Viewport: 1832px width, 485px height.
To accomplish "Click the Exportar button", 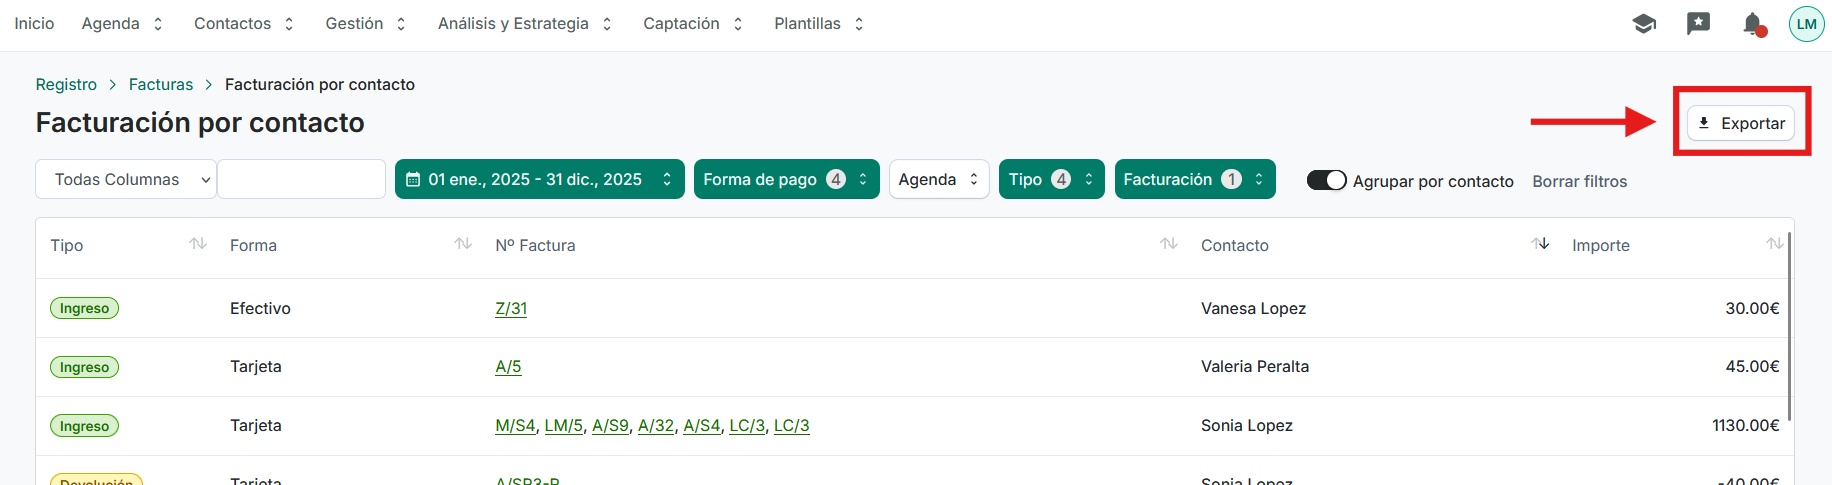I will pyautogui.click(x=1741, y=123).
